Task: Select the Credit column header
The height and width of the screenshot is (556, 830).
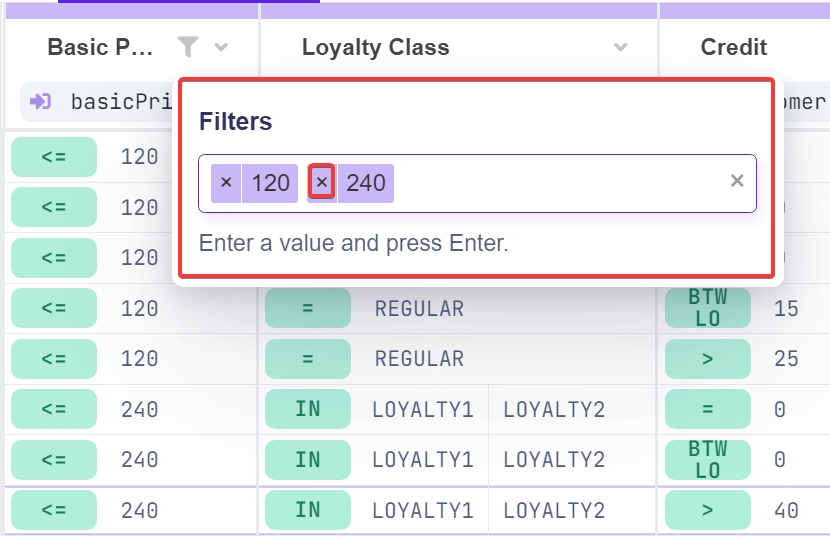Action: [x=734, y=47]
